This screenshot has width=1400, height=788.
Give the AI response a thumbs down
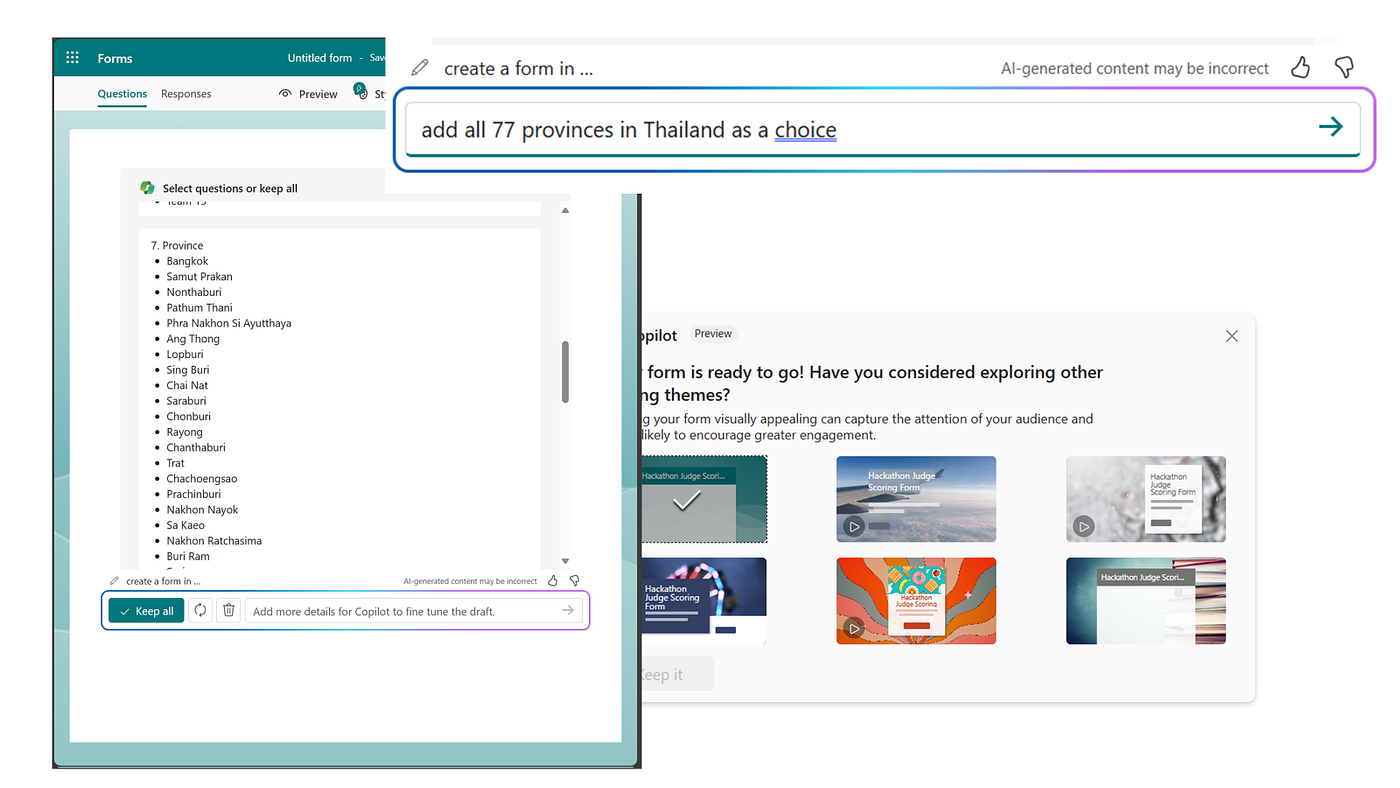pyautogui.click(x=1343, y=66)
